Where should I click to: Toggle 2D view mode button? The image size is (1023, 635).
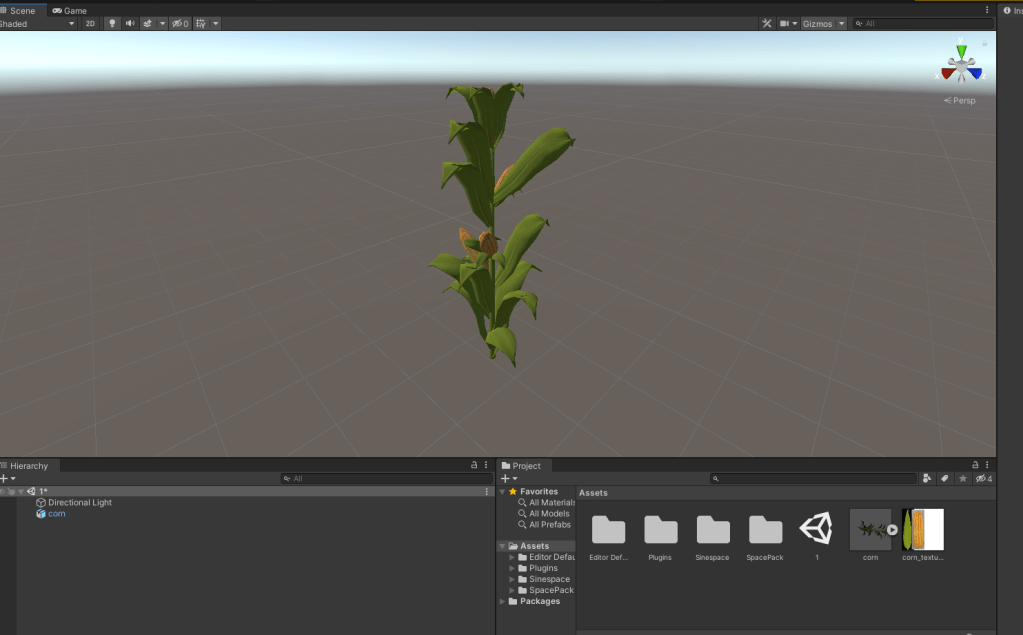[90, 23]
